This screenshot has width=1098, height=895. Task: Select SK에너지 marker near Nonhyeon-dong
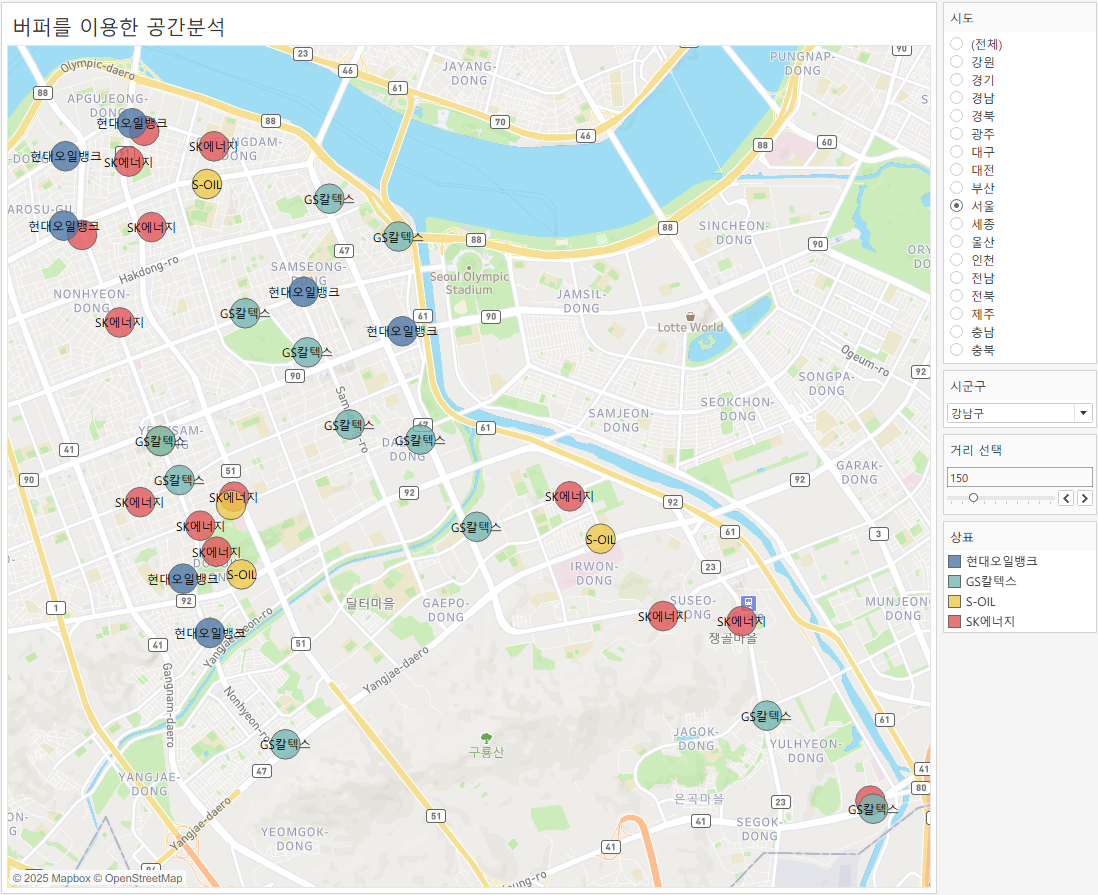[120, 322]
